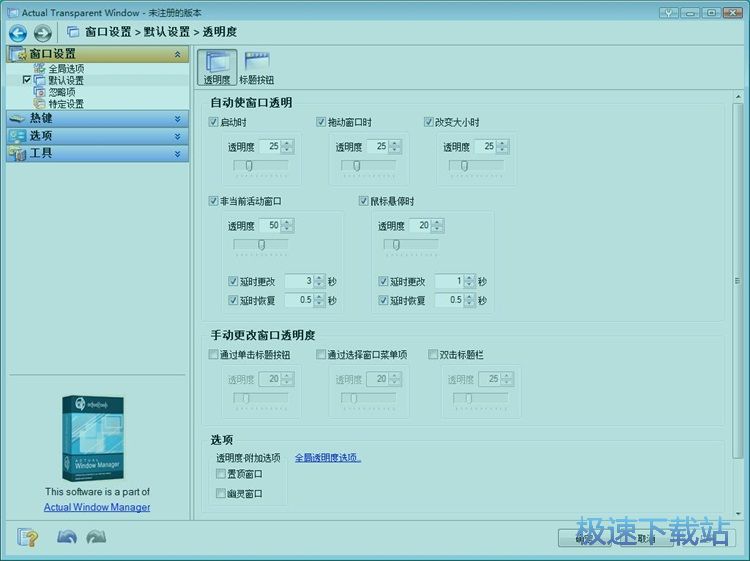The image size is (750, 561).
Task: Expand the 选项 sidebar panel
Action: (98, 136)
